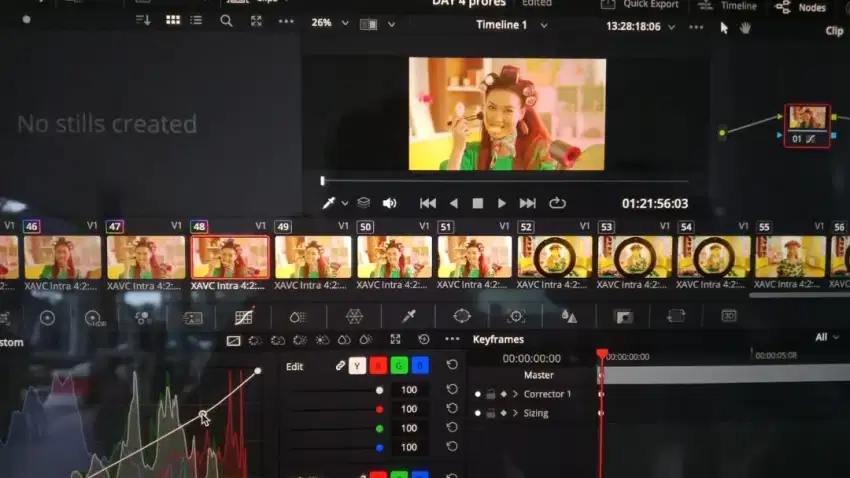
Task: Open the Key palette icon
Action: pyautogui.click(x=623, y=316)
